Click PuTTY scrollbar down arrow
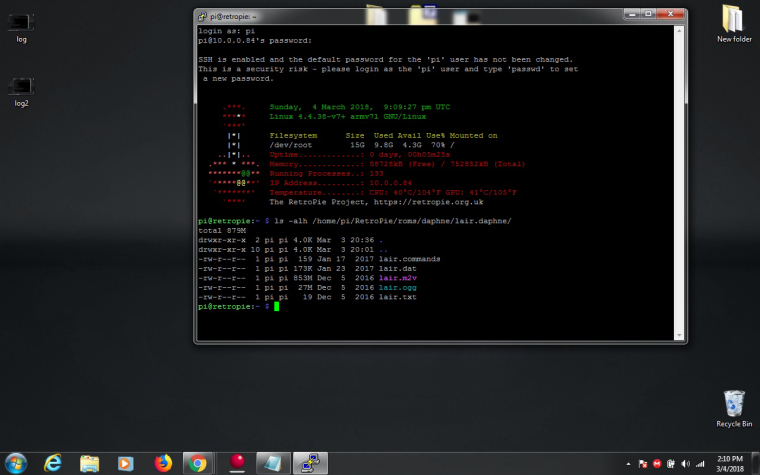Screen dimensions: 760x475 tap(679, 335)
